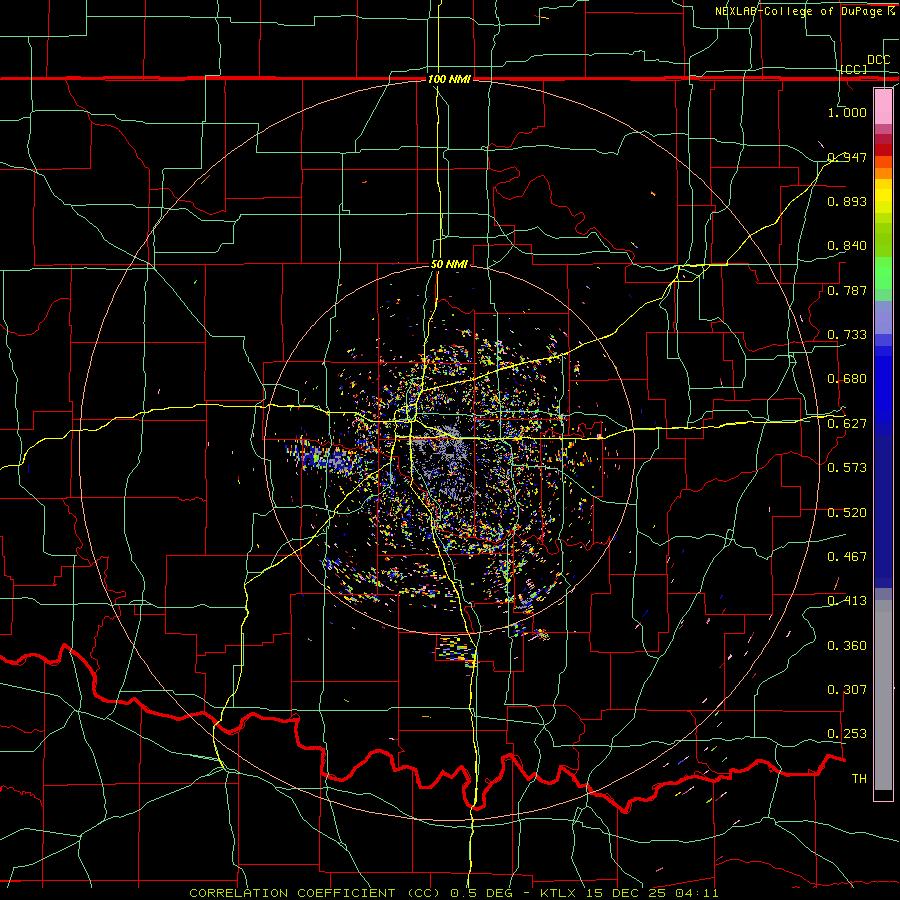900x900 pixels.
Task: Click CORRELATION COEFFICIENT (CC) in the caption
Action: 315,893
